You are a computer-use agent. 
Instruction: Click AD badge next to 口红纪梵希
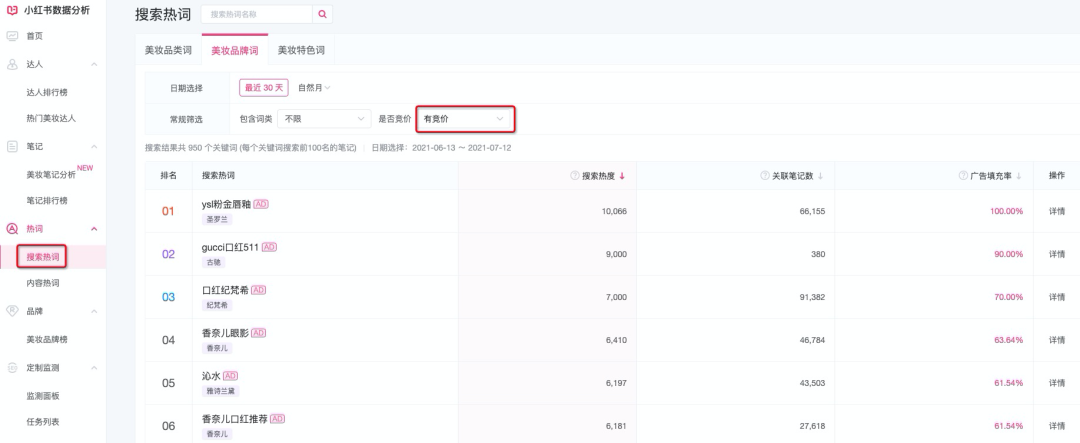[x=258, y=290]
